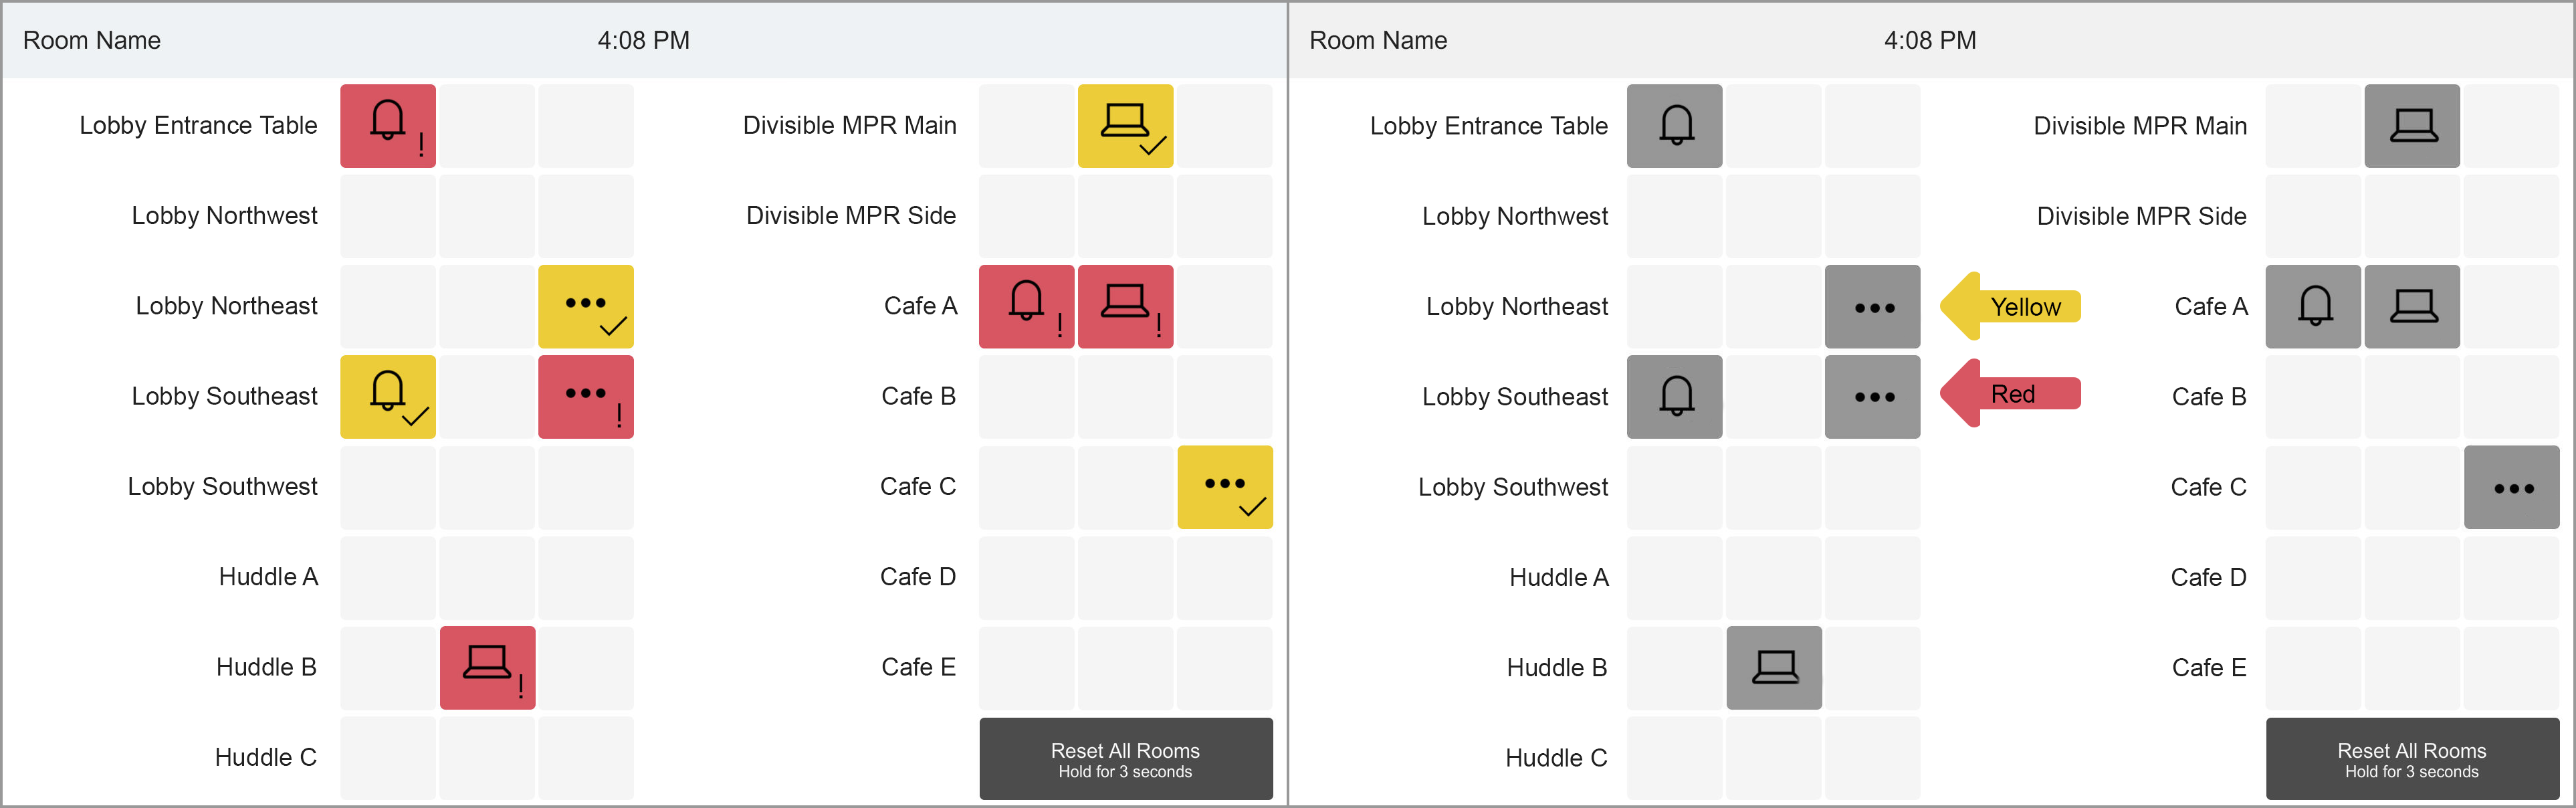The image size is (2576, 808).
Task: Click gray laptop icon for Divisible MPR Main
Action: coord(2412,126)
